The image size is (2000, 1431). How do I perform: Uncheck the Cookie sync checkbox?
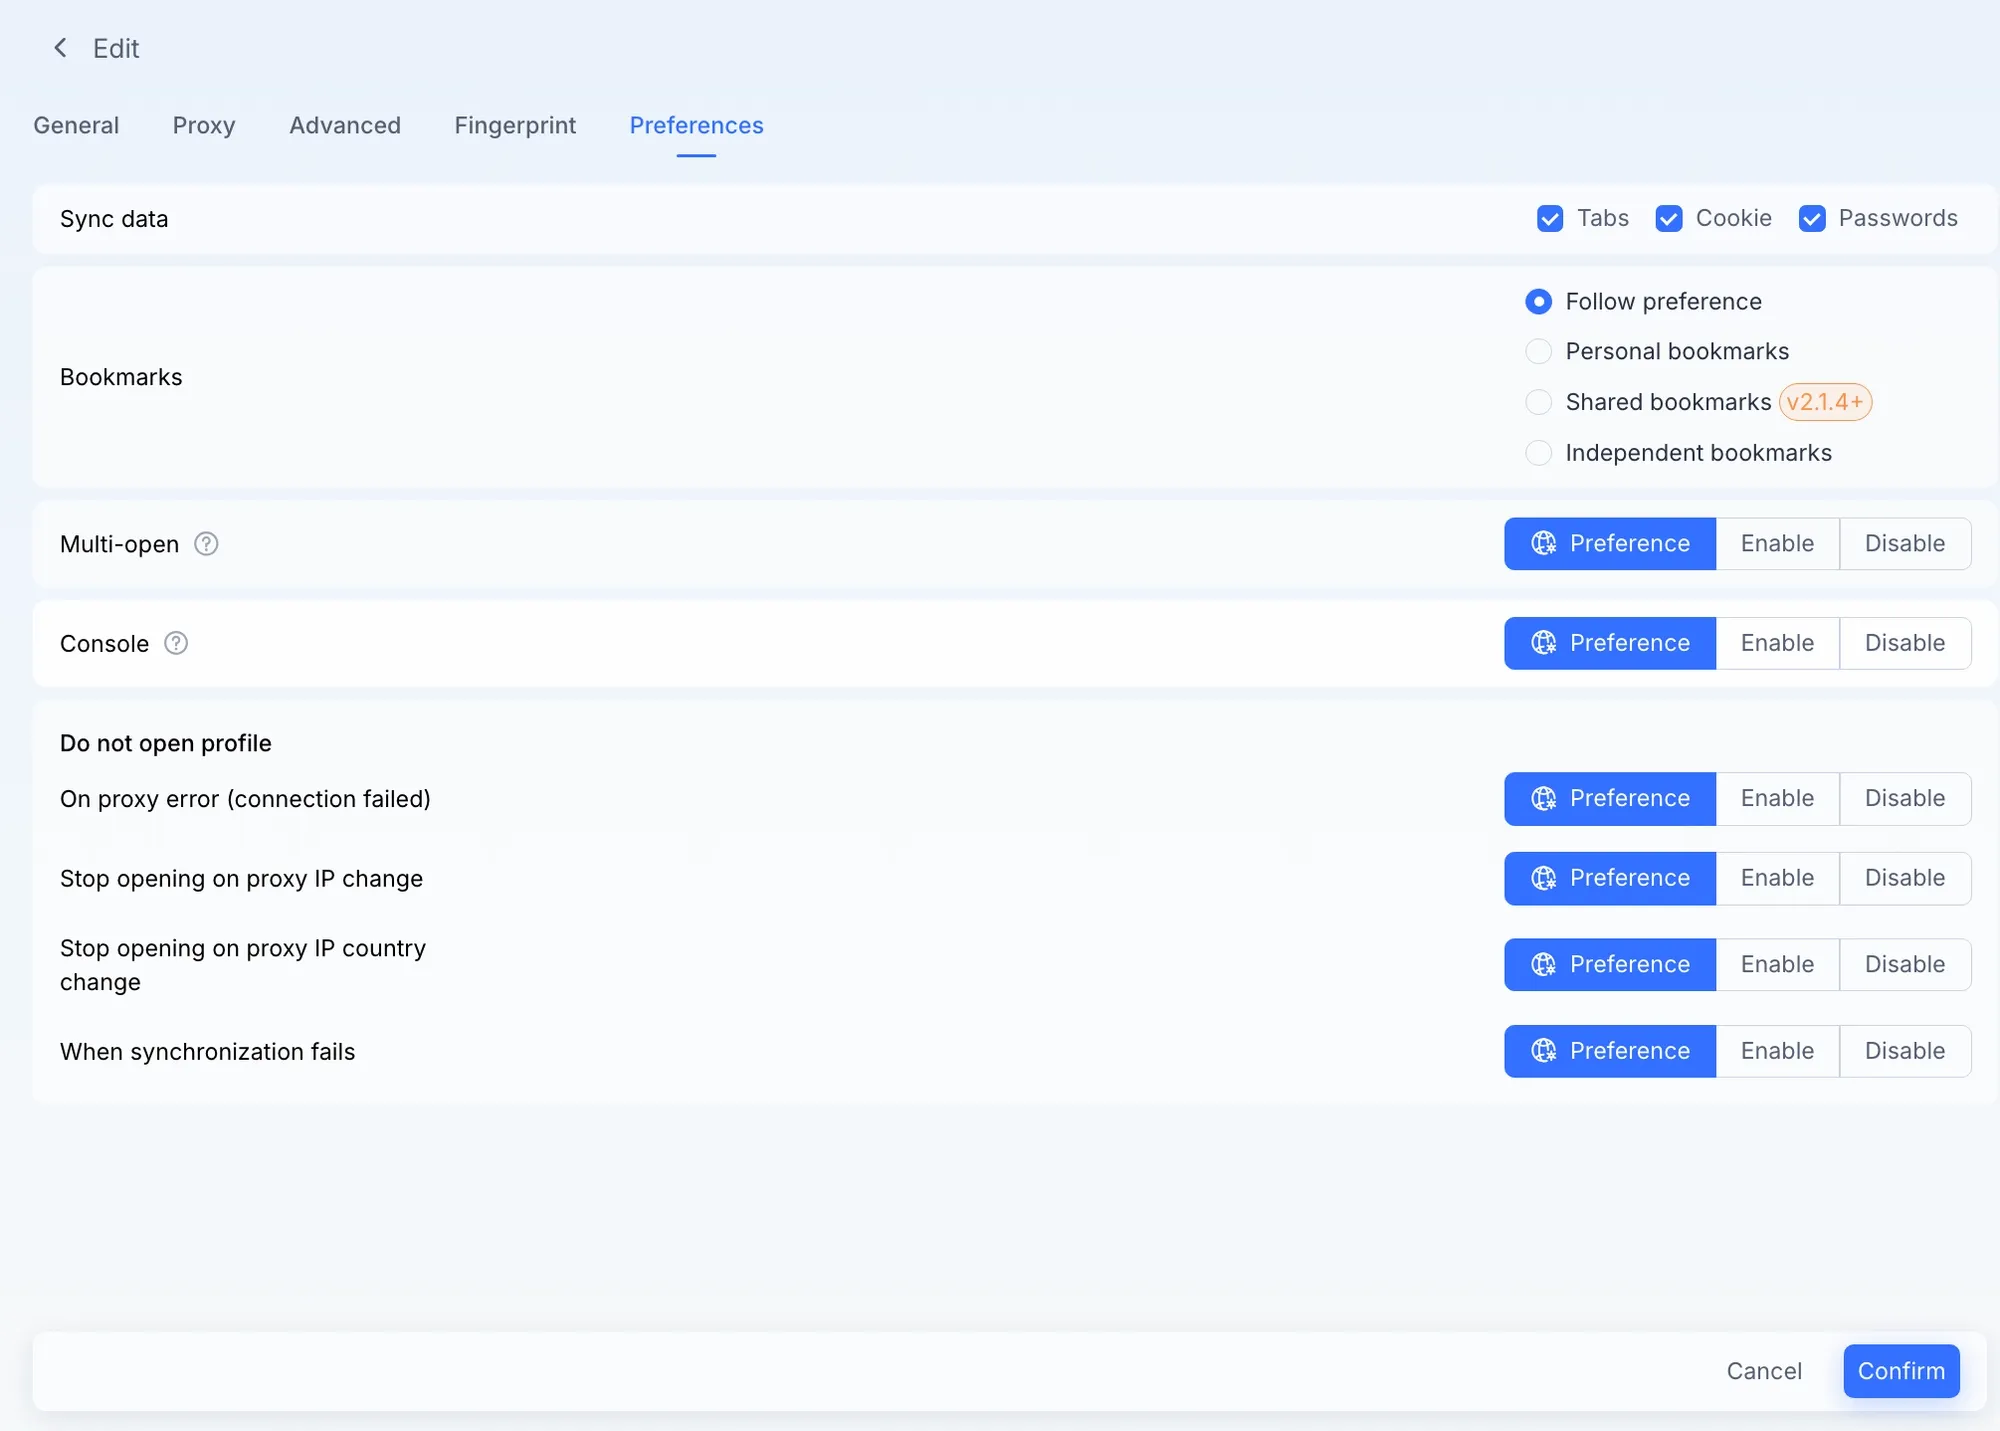[x=1669, y=218]
